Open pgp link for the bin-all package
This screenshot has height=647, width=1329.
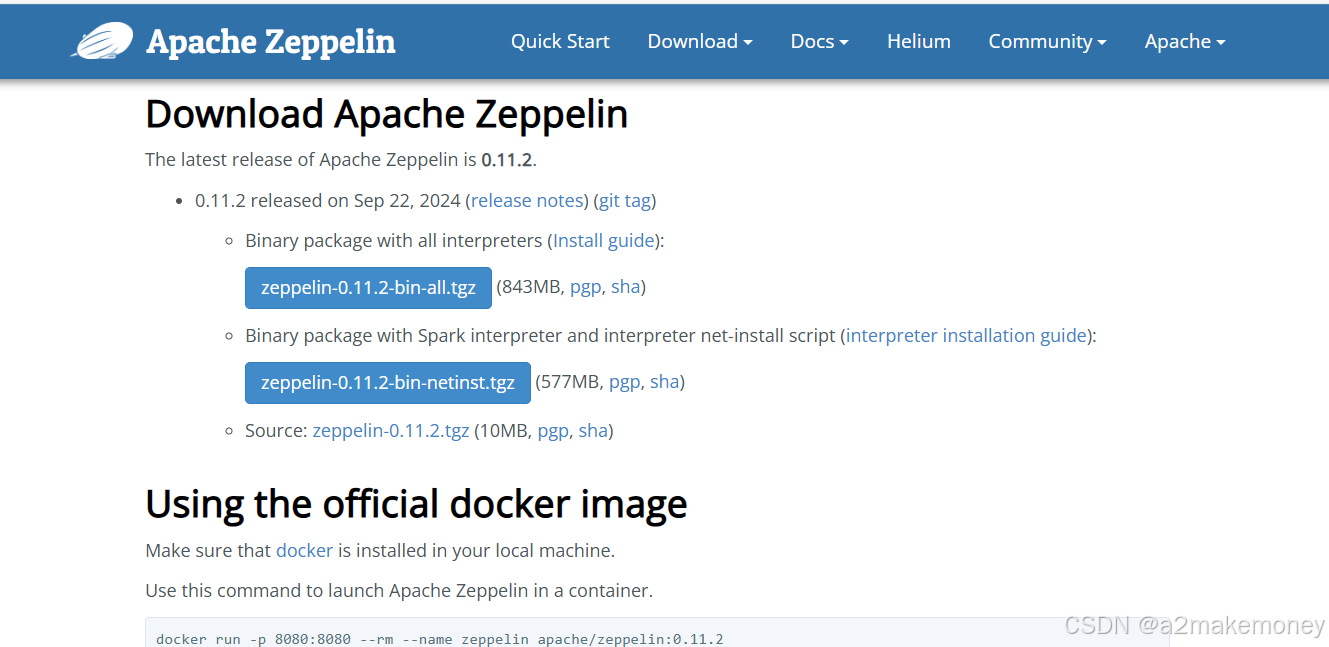586,287
